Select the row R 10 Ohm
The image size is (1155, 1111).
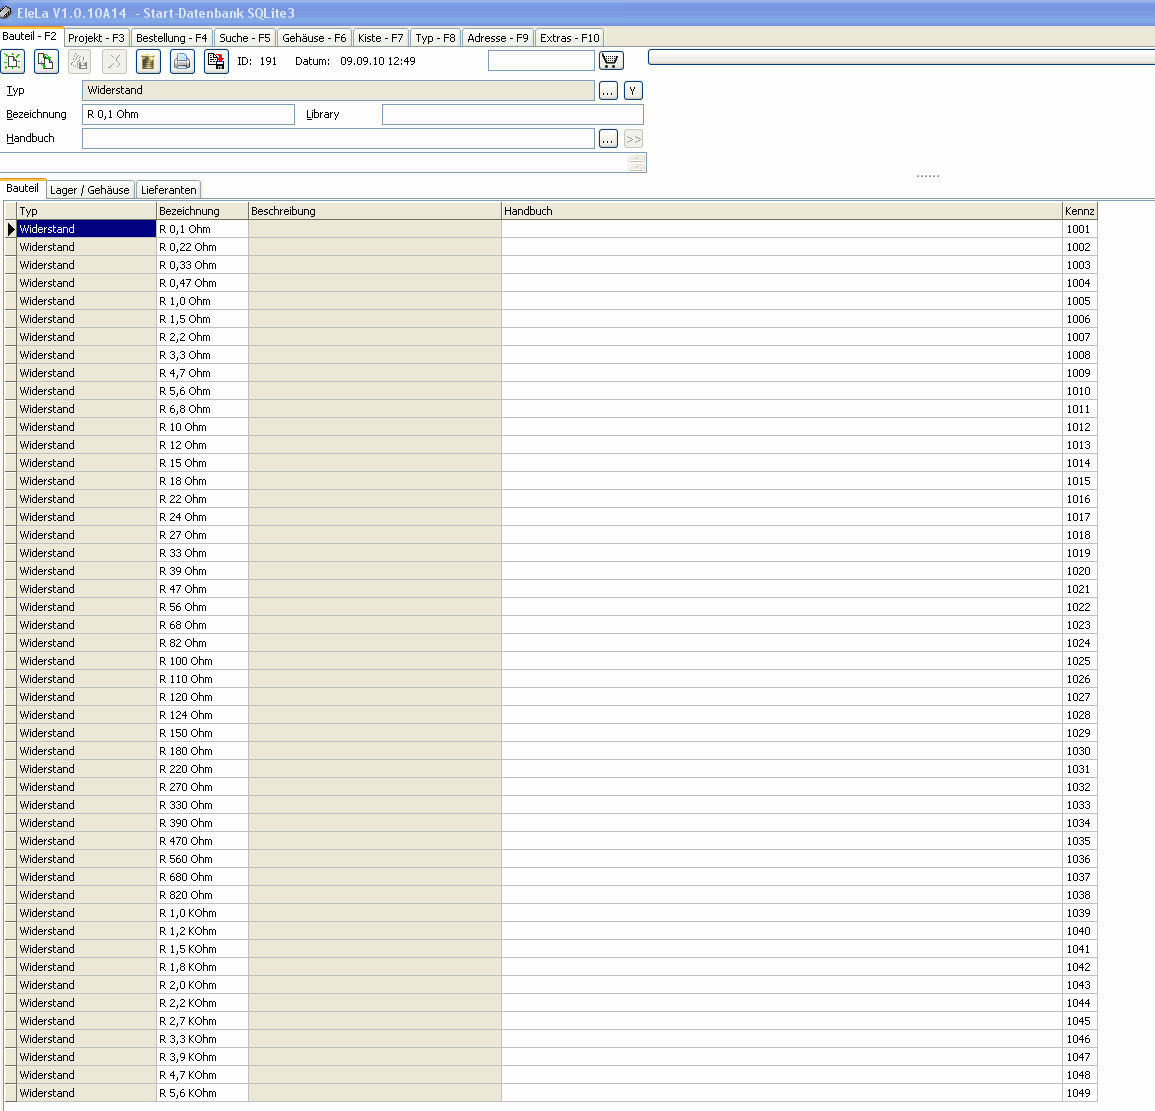[x=551, y=427]
